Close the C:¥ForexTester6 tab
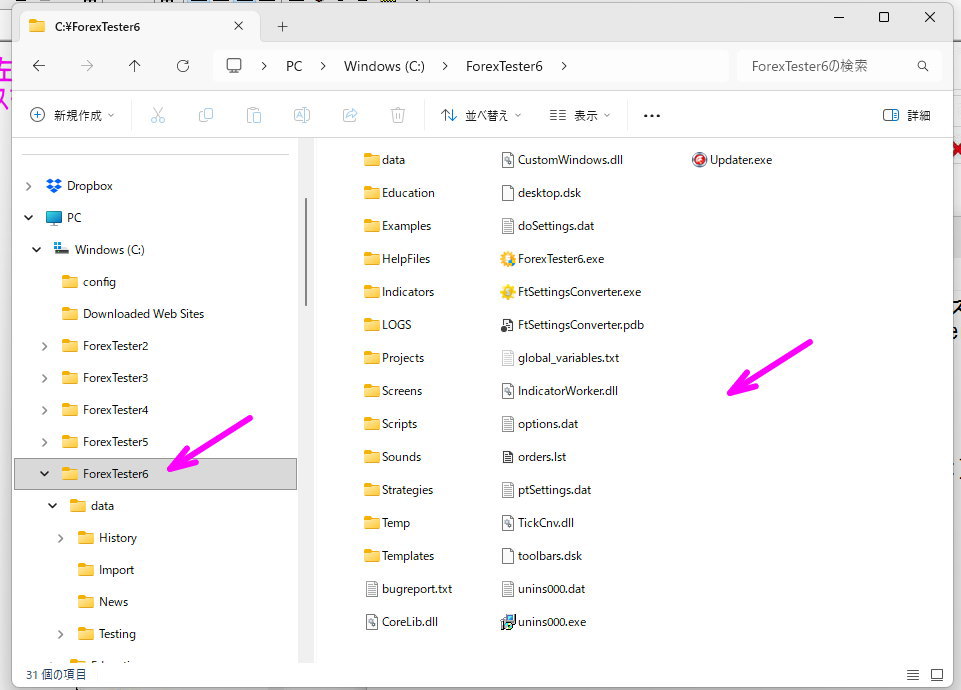The height and width of the screenshot is (690, 961). point(239,26)
